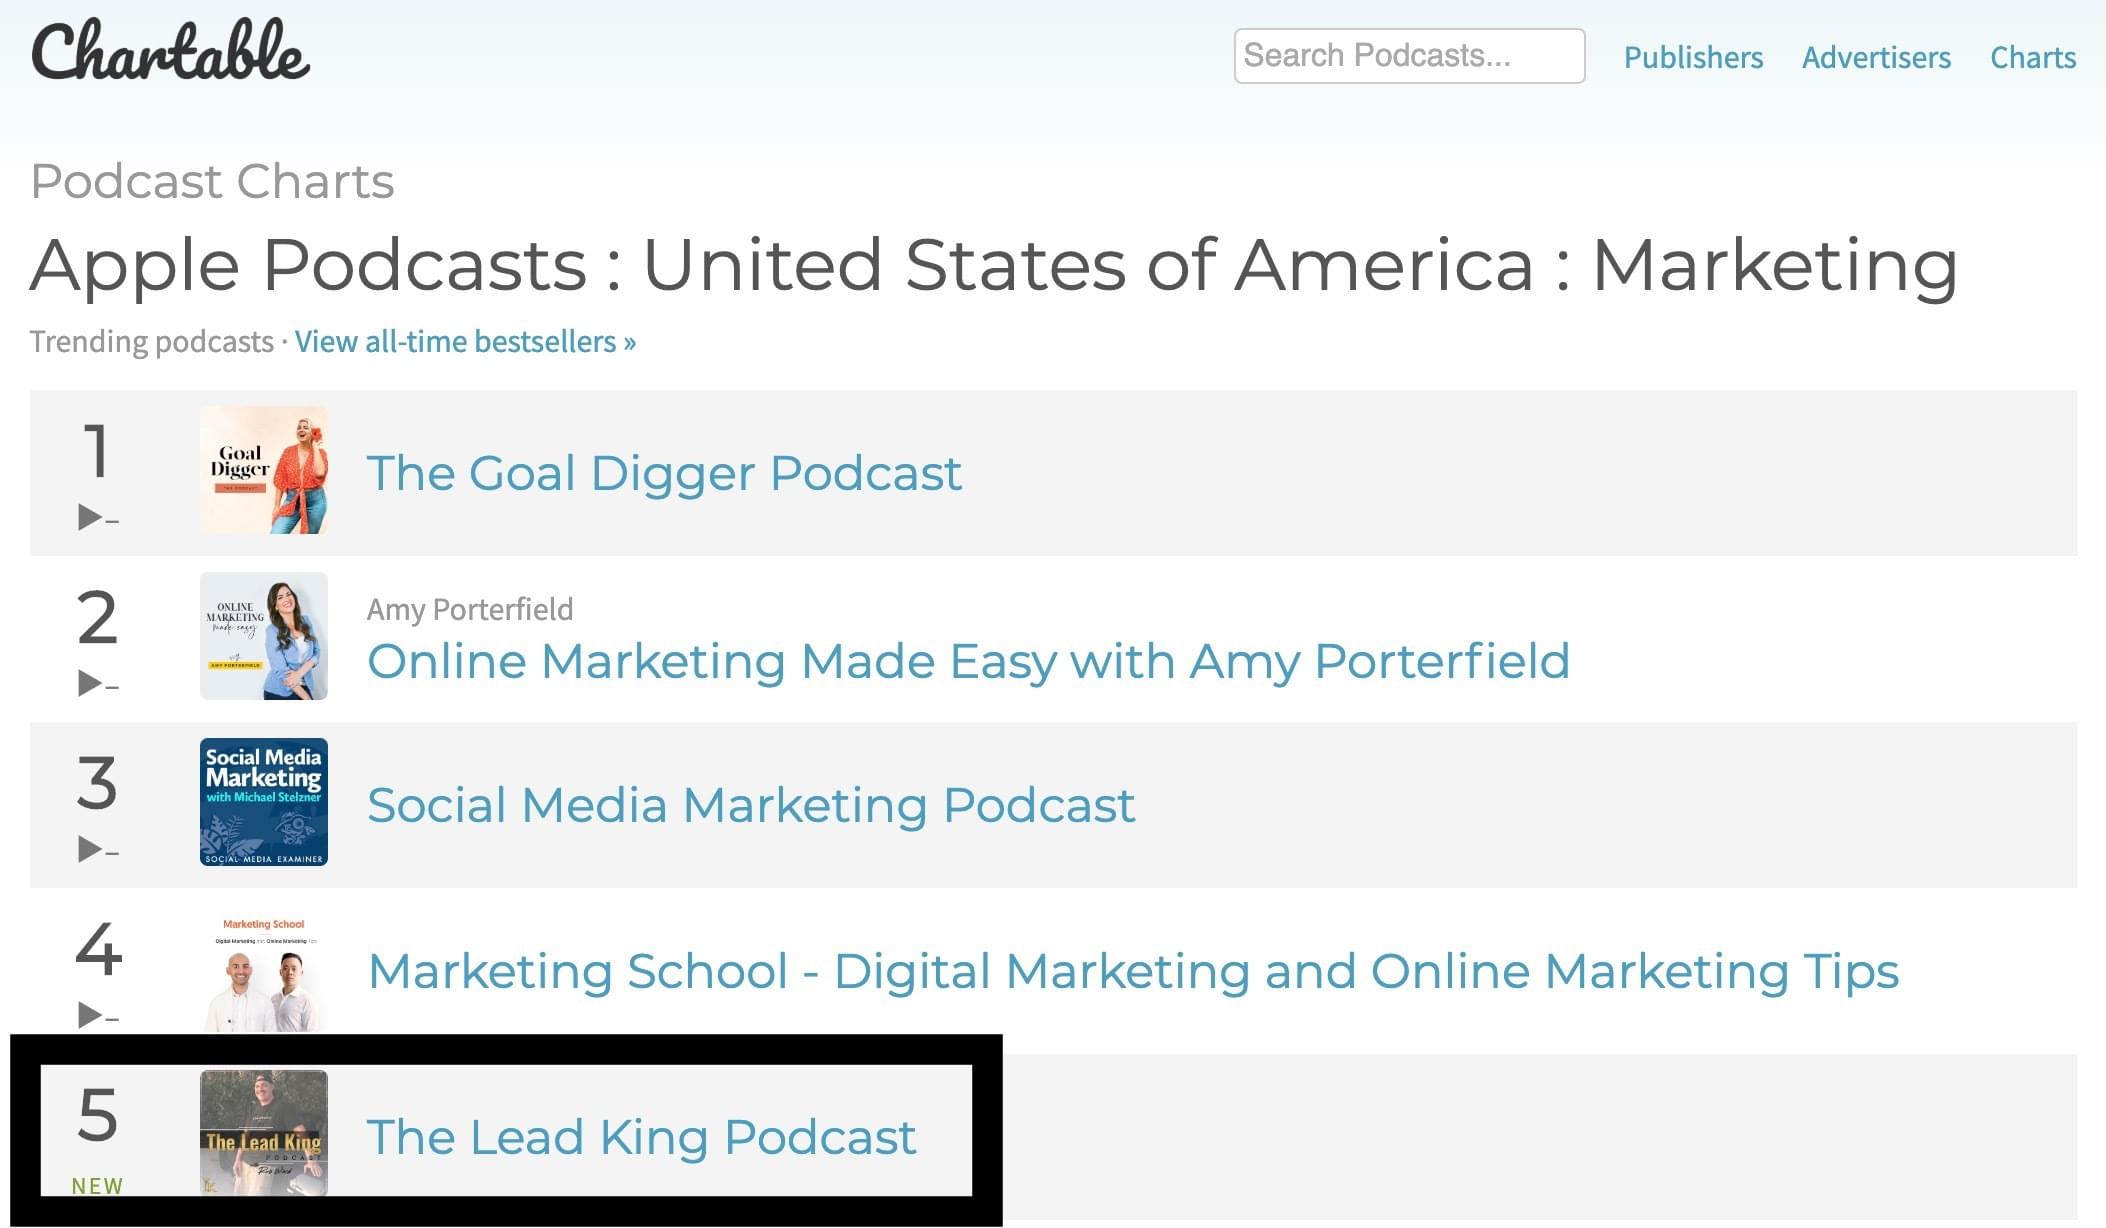Focus the Search Podcasts field
Screen dimensions: 2106x1228
coord(1409,56)
